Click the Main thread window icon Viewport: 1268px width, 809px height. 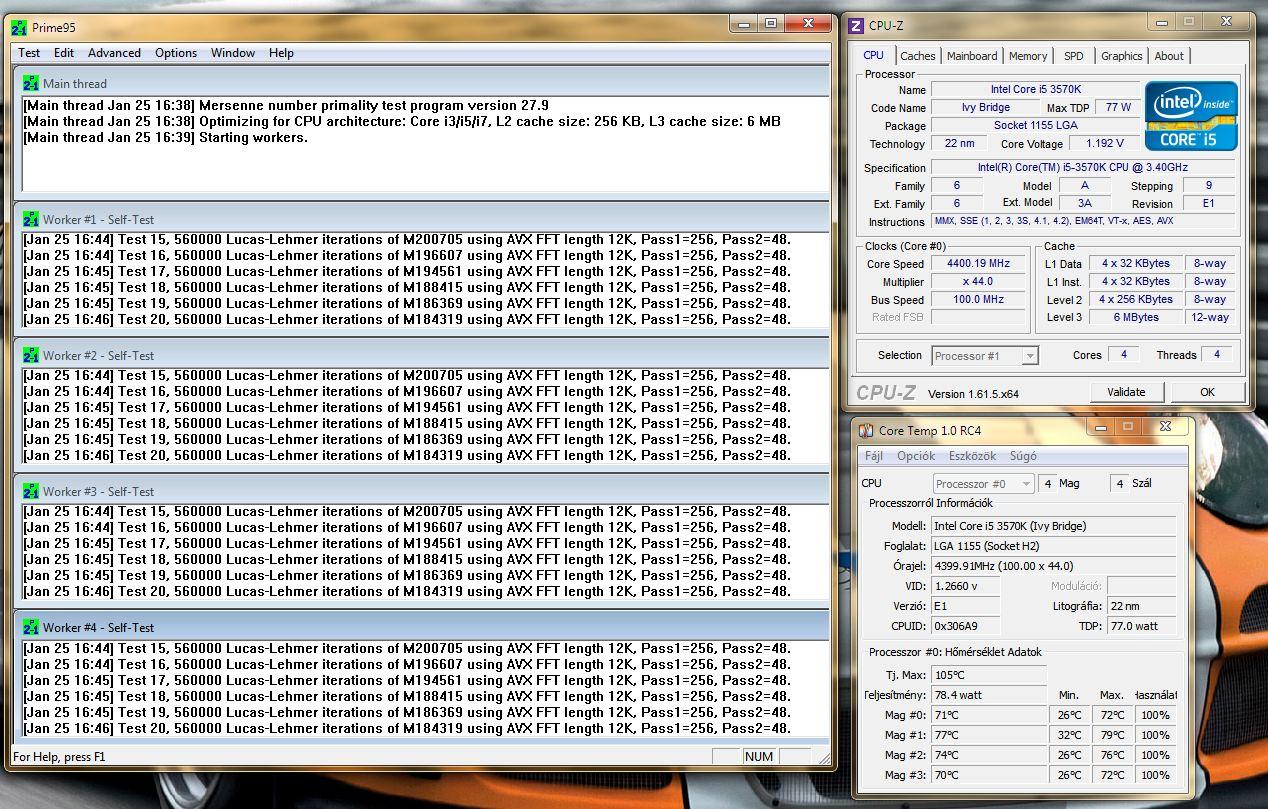(x=30, y=83)
